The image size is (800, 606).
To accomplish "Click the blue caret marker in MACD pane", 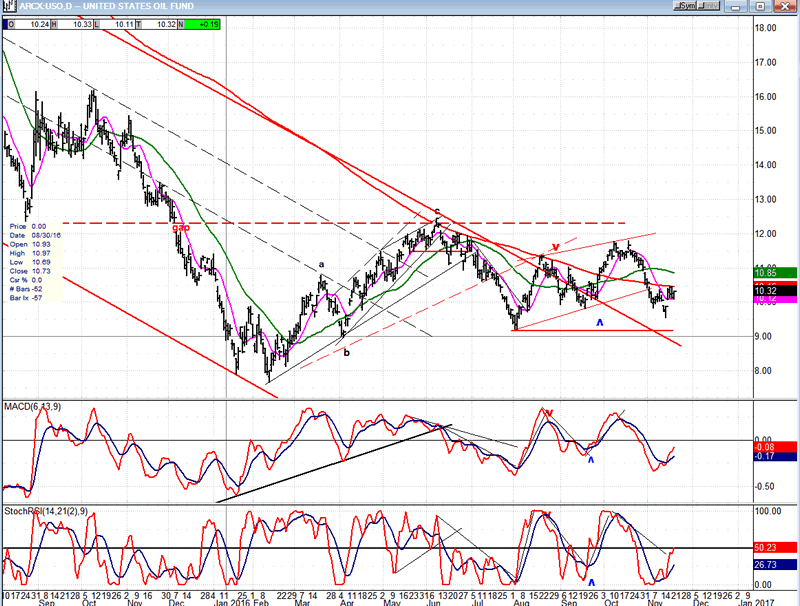I will [x=591, y=460].
